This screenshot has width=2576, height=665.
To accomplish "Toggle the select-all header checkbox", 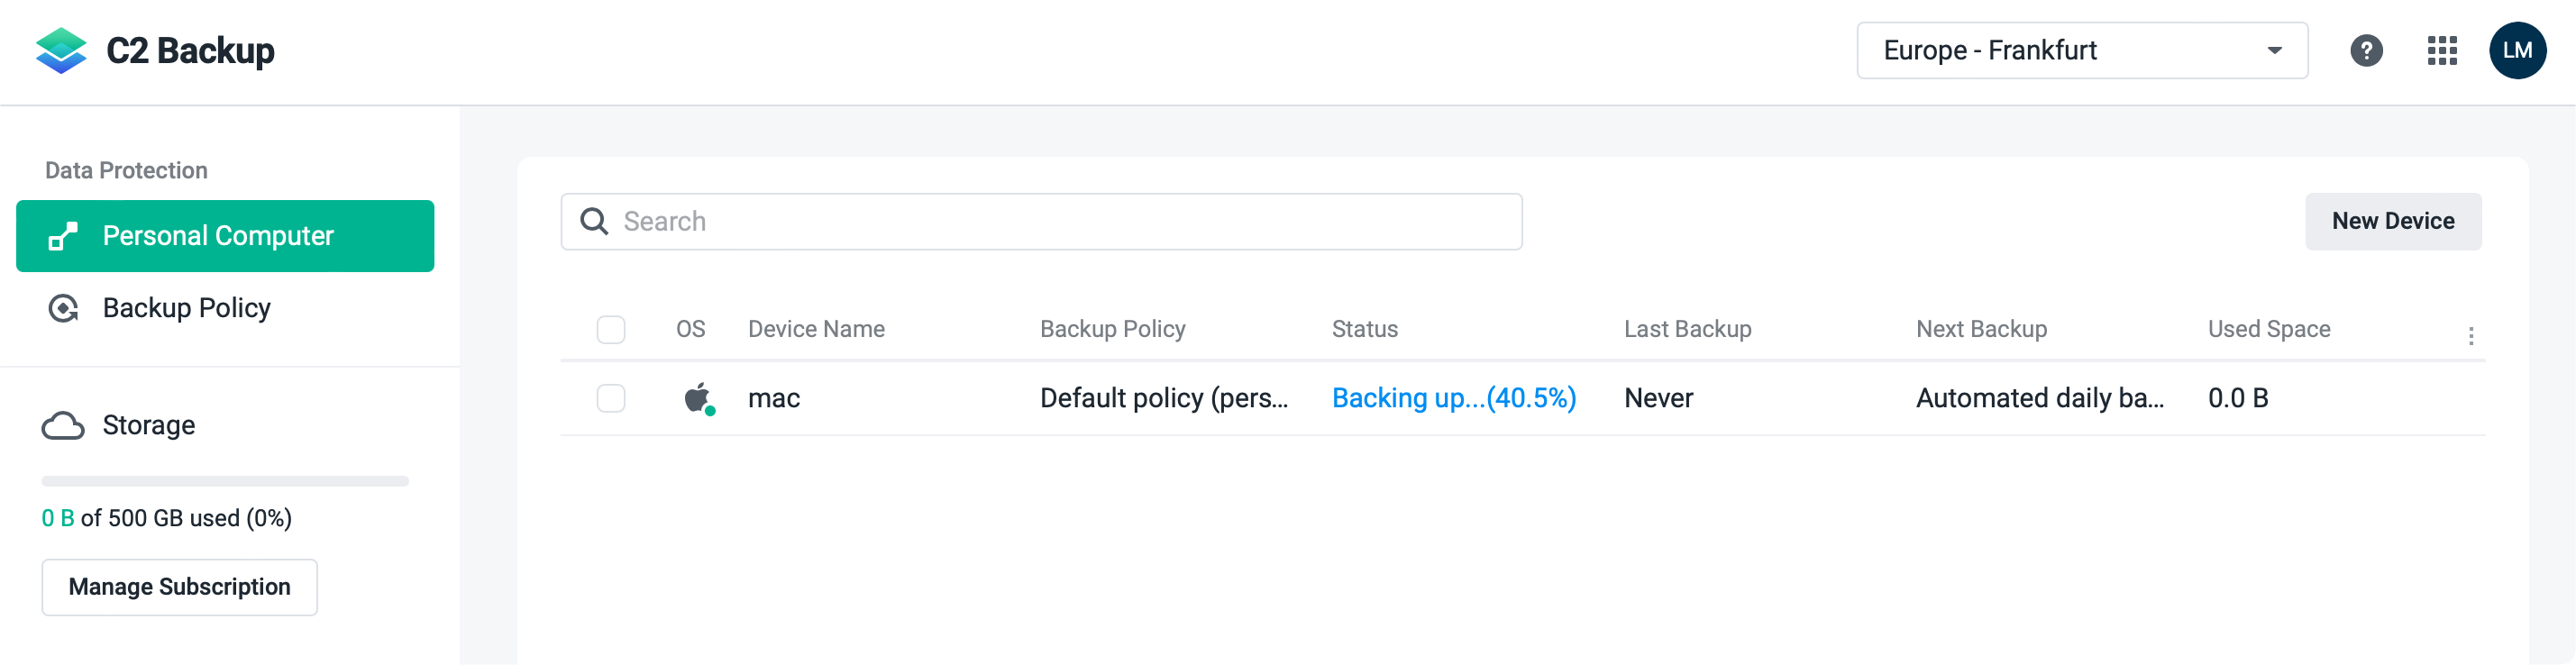I will (x=611, y=330).
